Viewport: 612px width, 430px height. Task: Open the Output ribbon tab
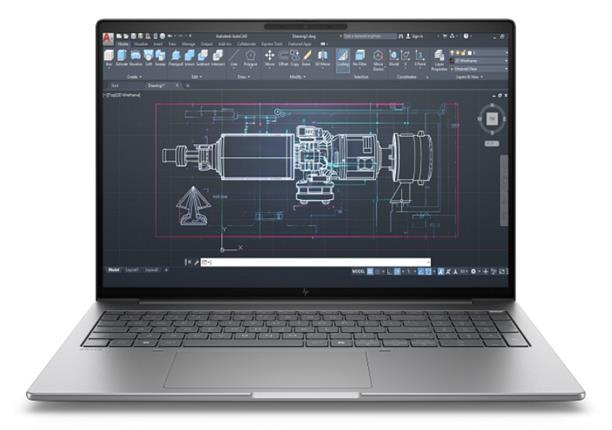[207, 44]
